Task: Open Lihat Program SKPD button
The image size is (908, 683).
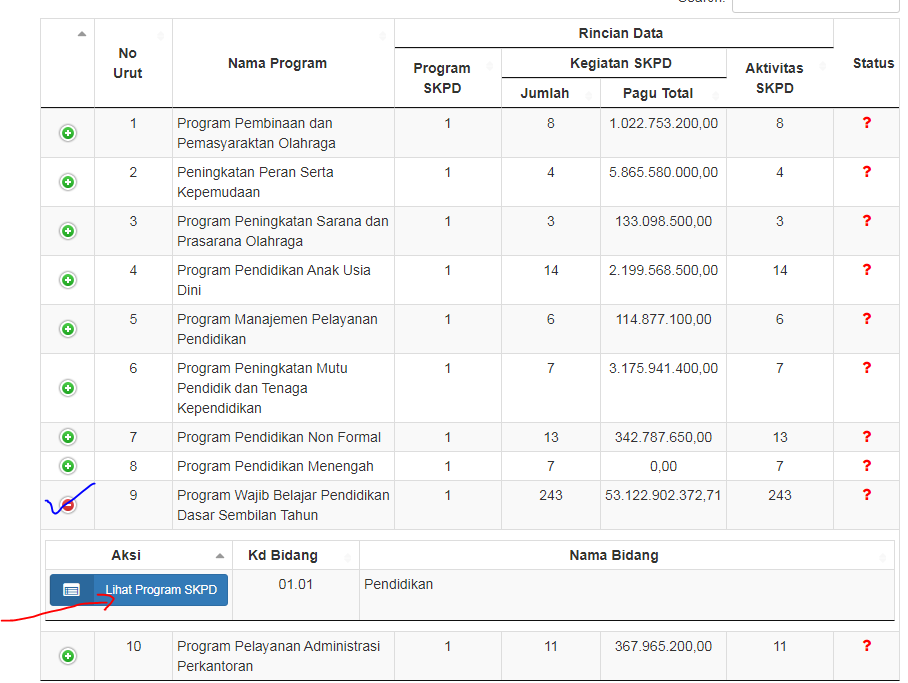Action: tap(139, 590)
